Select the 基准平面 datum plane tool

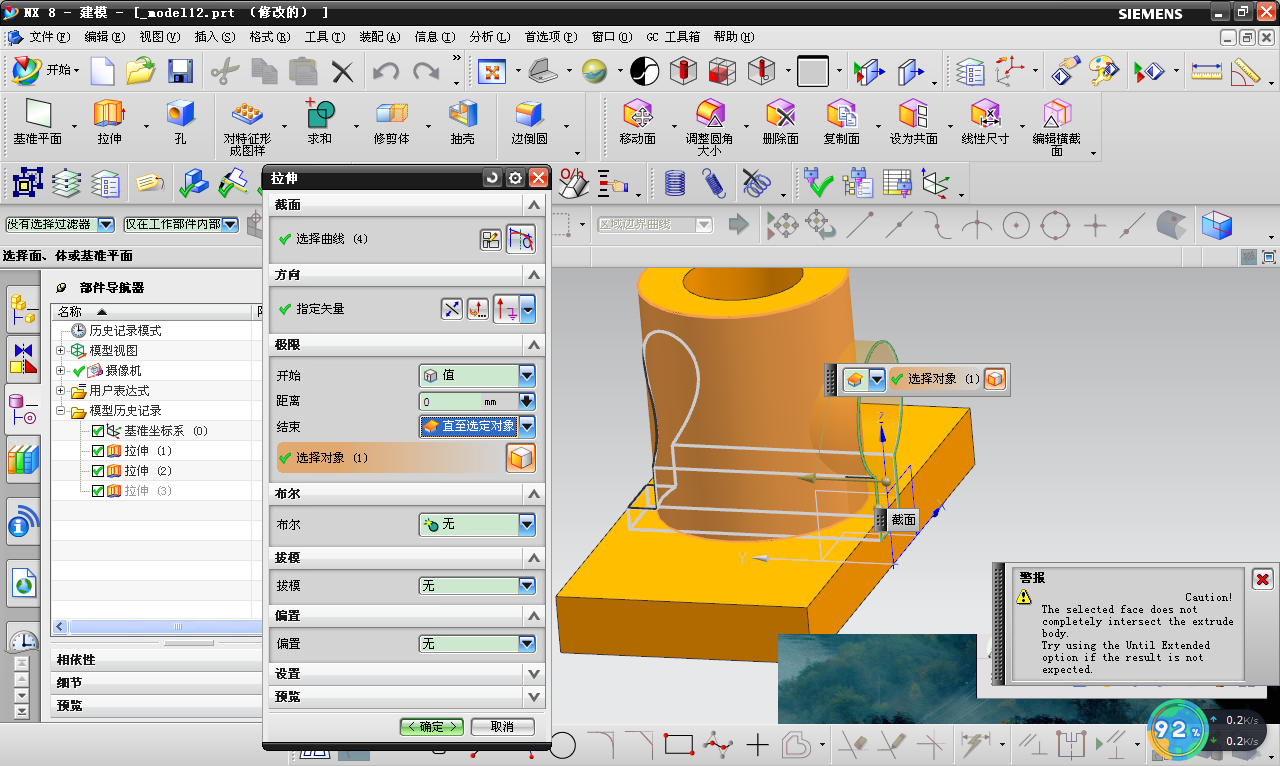tap(37, 122)
